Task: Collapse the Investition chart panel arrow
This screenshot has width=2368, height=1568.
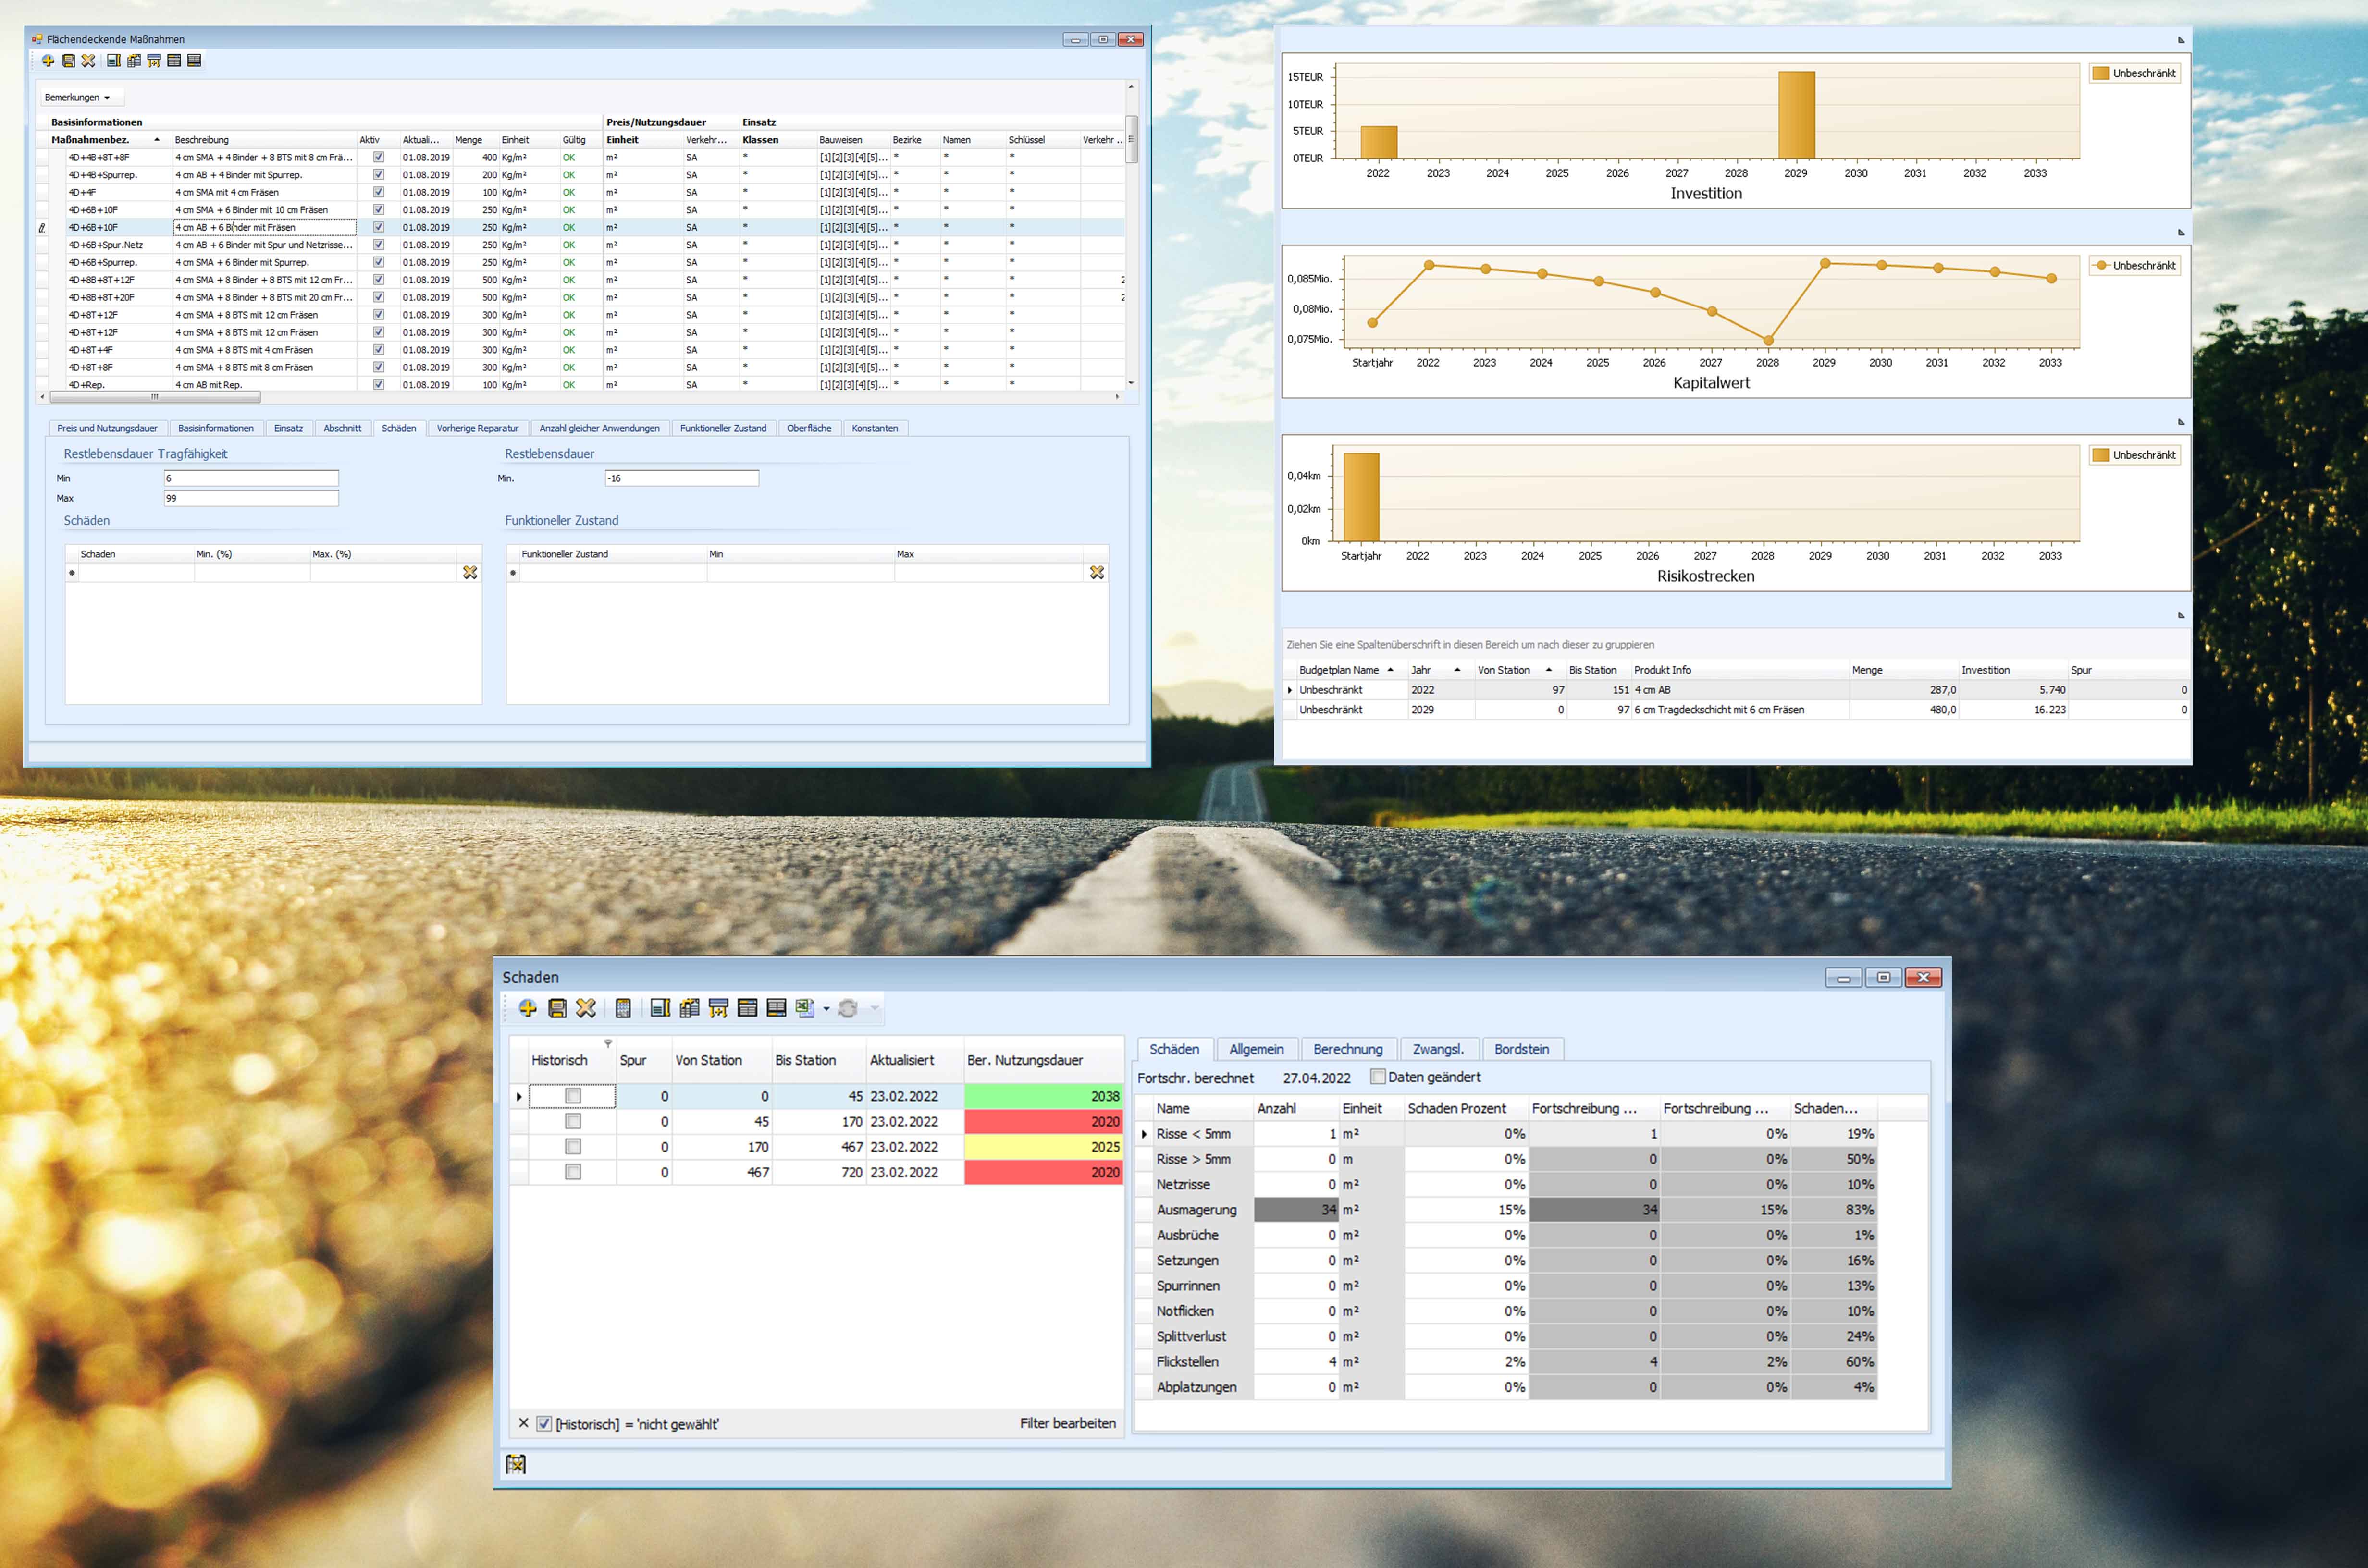Action: [2181, 40]
